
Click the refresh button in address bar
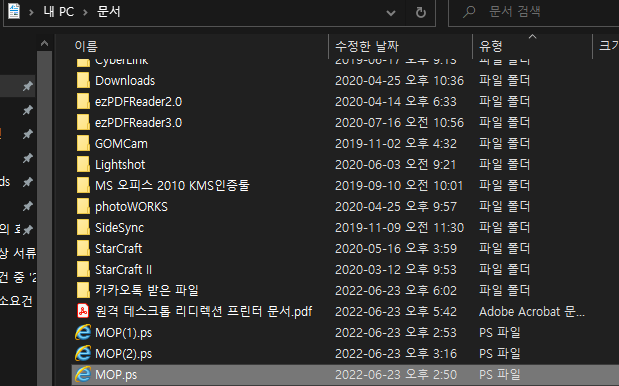[421, 13]
